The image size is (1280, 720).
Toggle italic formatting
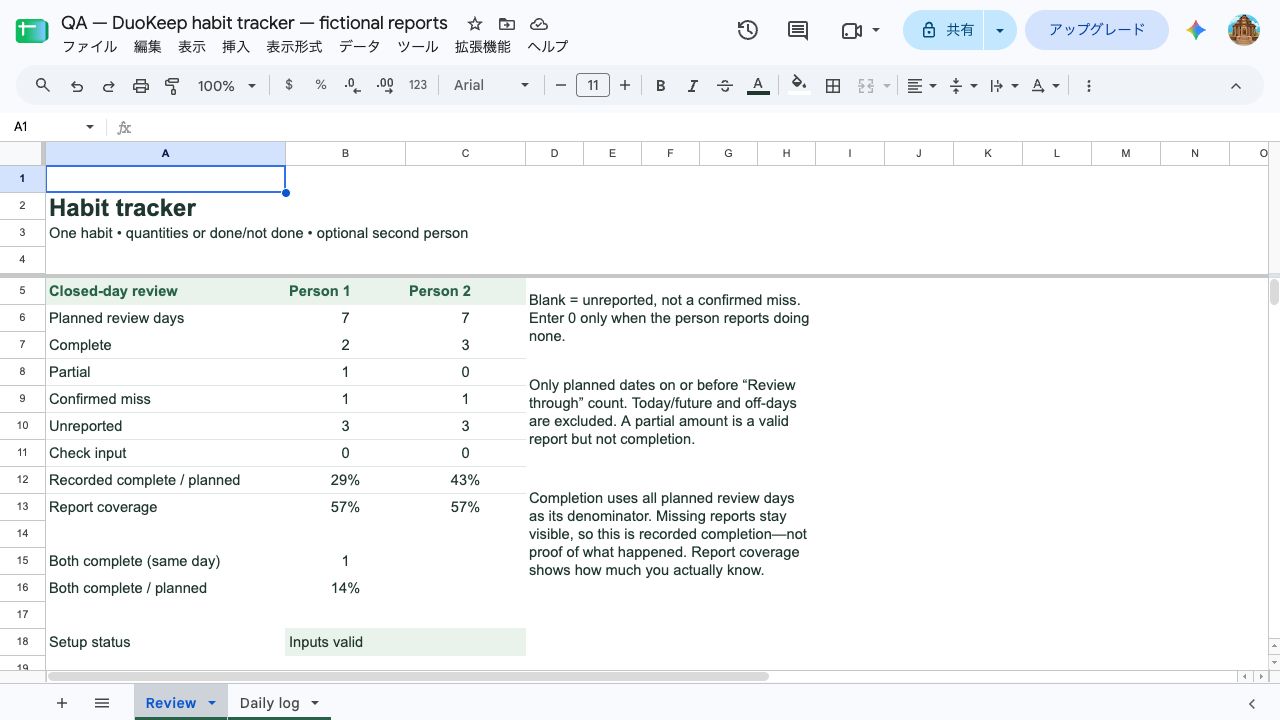[692, 86]
